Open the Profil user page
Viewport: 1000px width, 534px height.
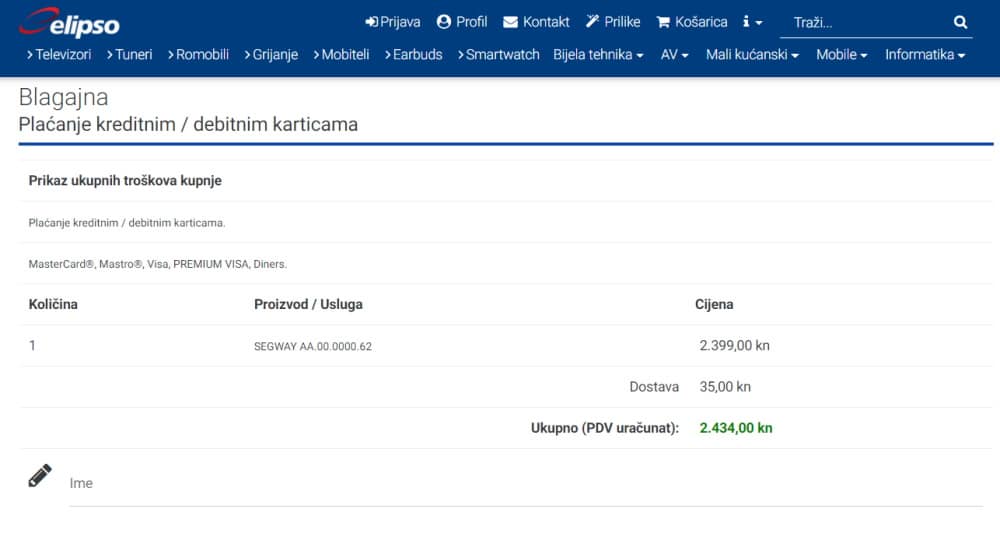click(462, 22)
